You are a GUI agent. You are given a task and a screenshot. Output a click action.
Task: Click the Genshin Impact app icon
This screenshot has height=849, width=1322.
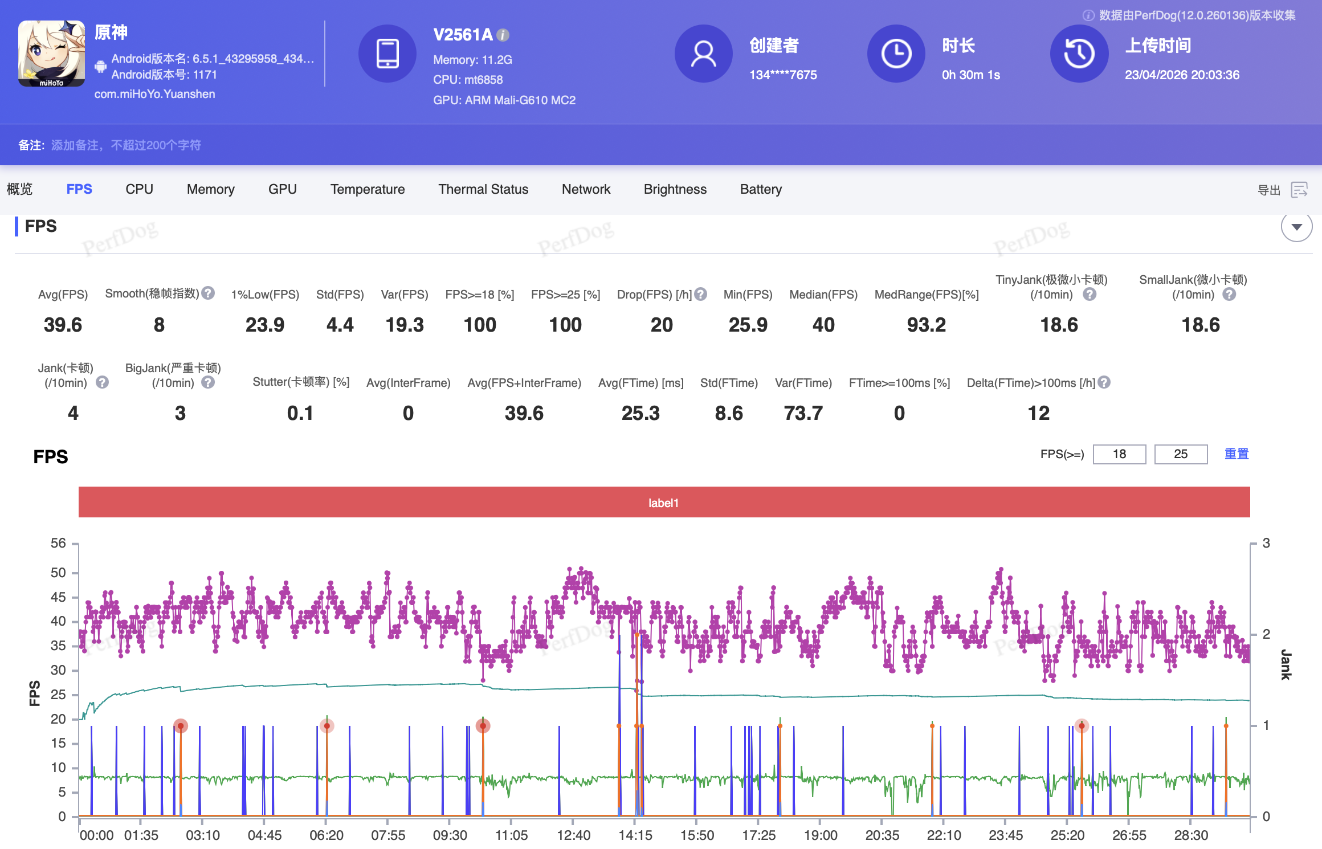(52, 53)
